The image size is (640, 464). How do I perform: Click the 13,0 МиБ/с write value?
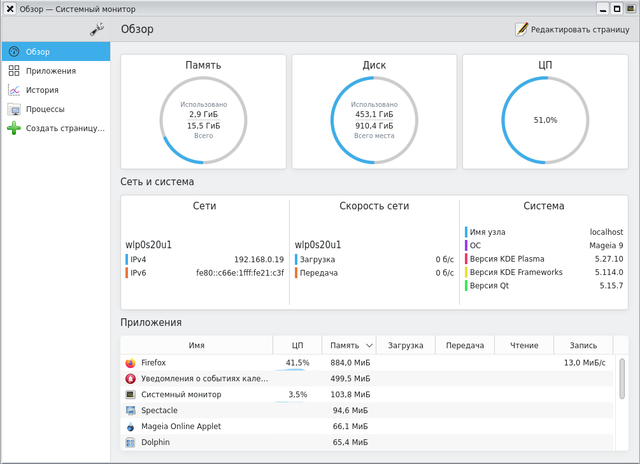(x=584, y=362)
